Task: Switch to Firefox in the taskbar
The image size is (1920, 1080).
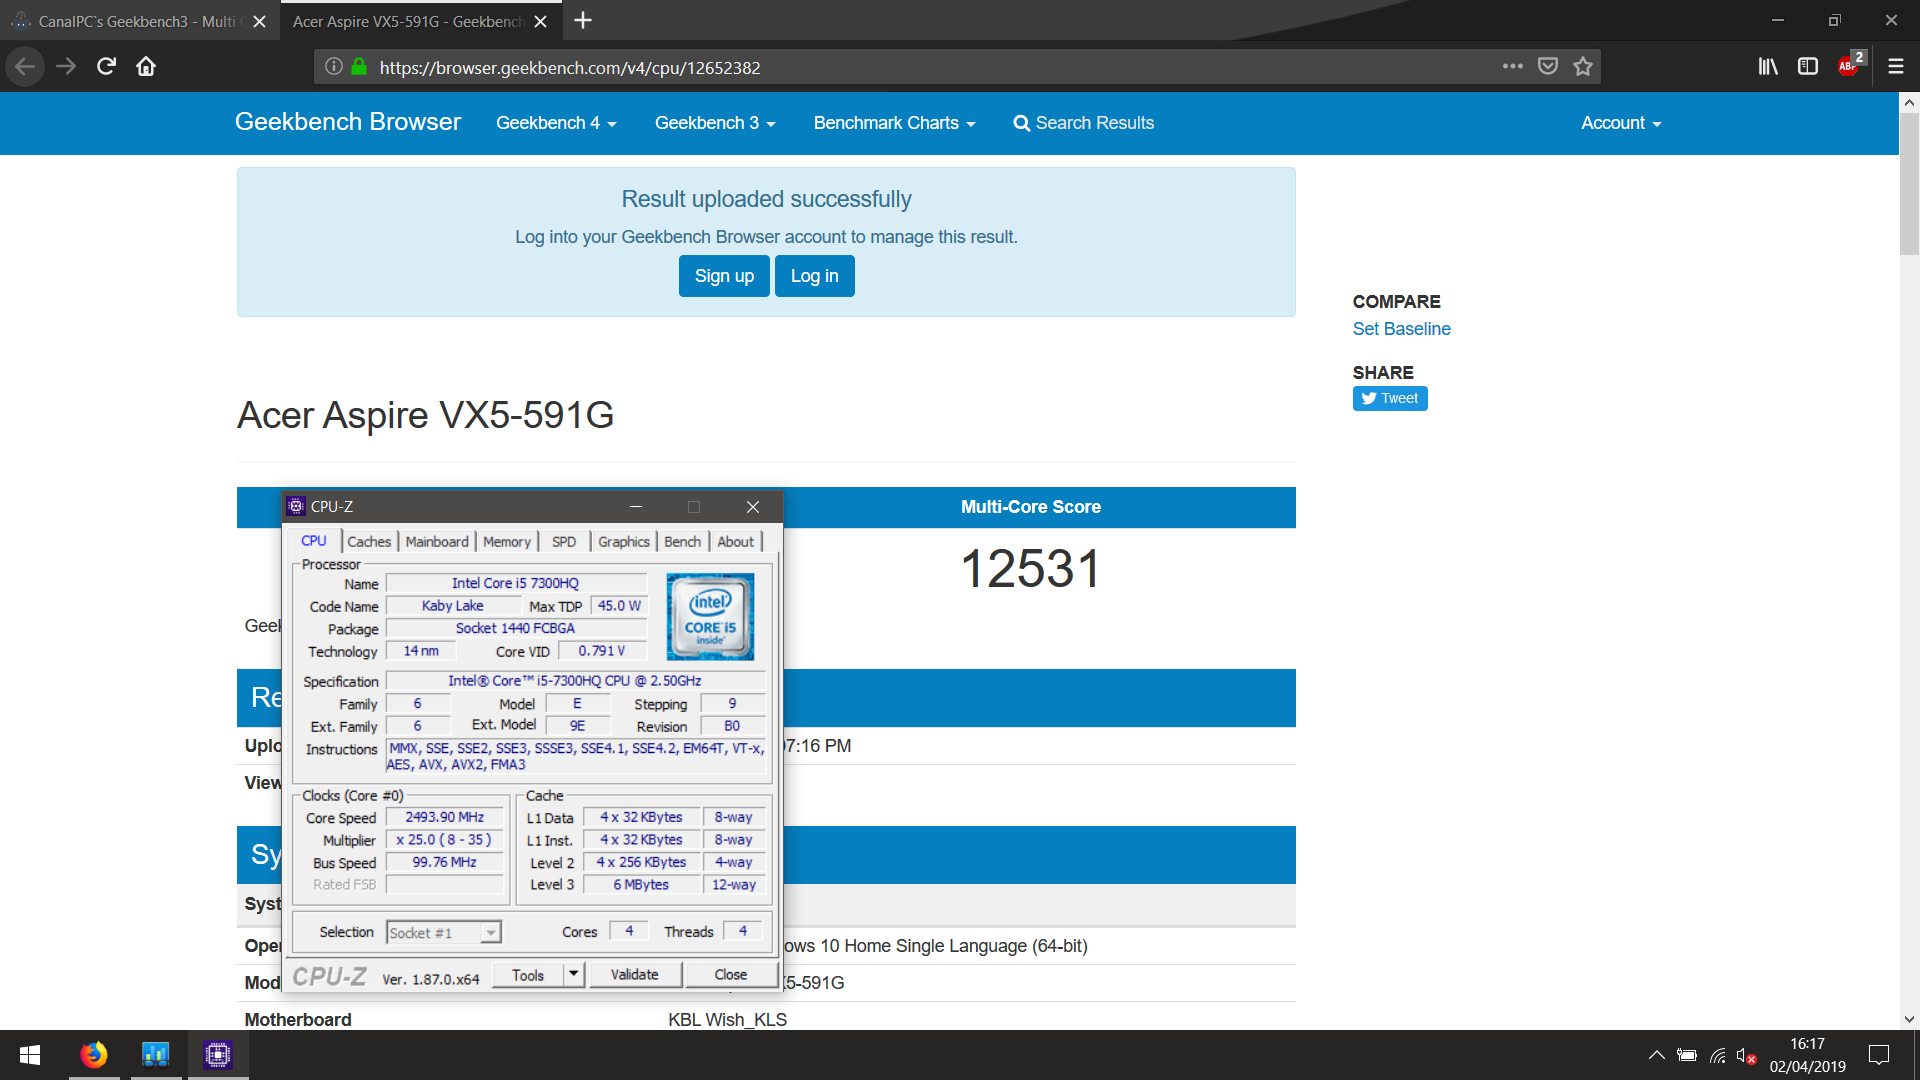Action: (94, 1055)
